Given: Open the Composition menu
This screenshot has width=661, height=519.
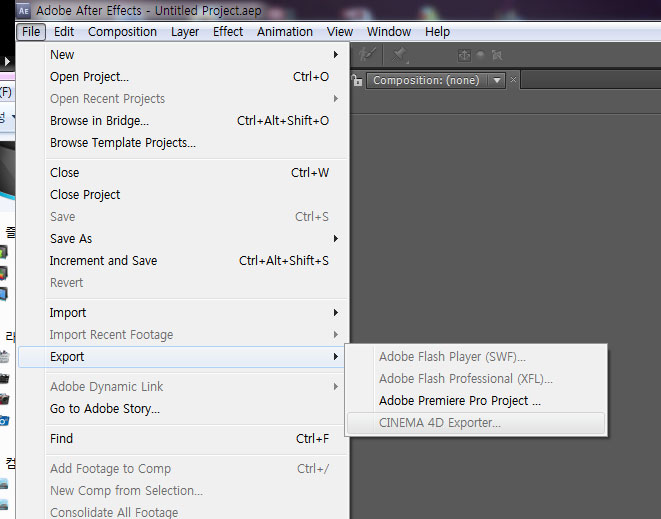Looking at the screenshot, I should [122, 32].
